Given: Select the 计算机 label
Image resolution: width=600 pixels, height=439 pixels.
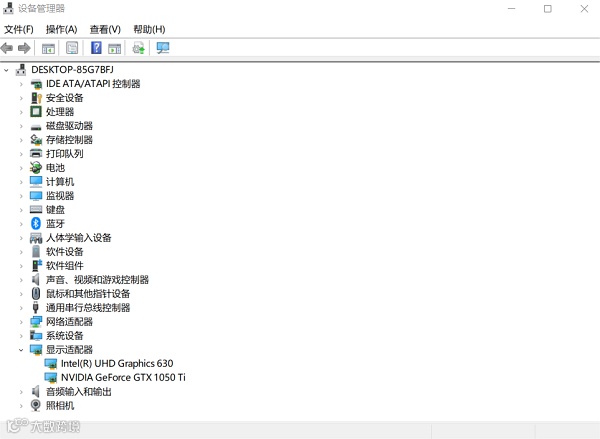Looking at the screenshot, I should click(60, 182).
